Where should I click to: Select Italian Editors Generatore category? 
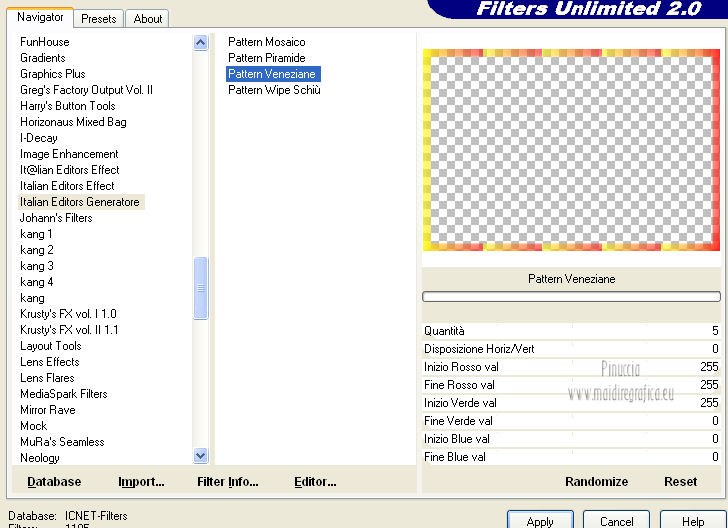tap(80, 202)
